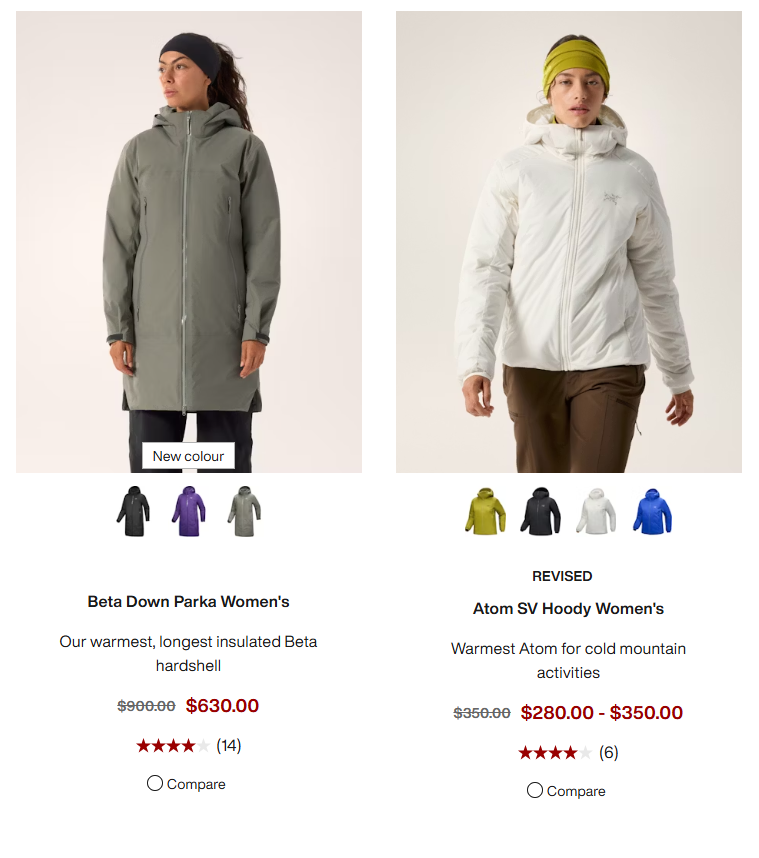The height and width of the screenshot is (858, 759).
Task: Open the (6) reviews count
Action: (x=609, y=752)
